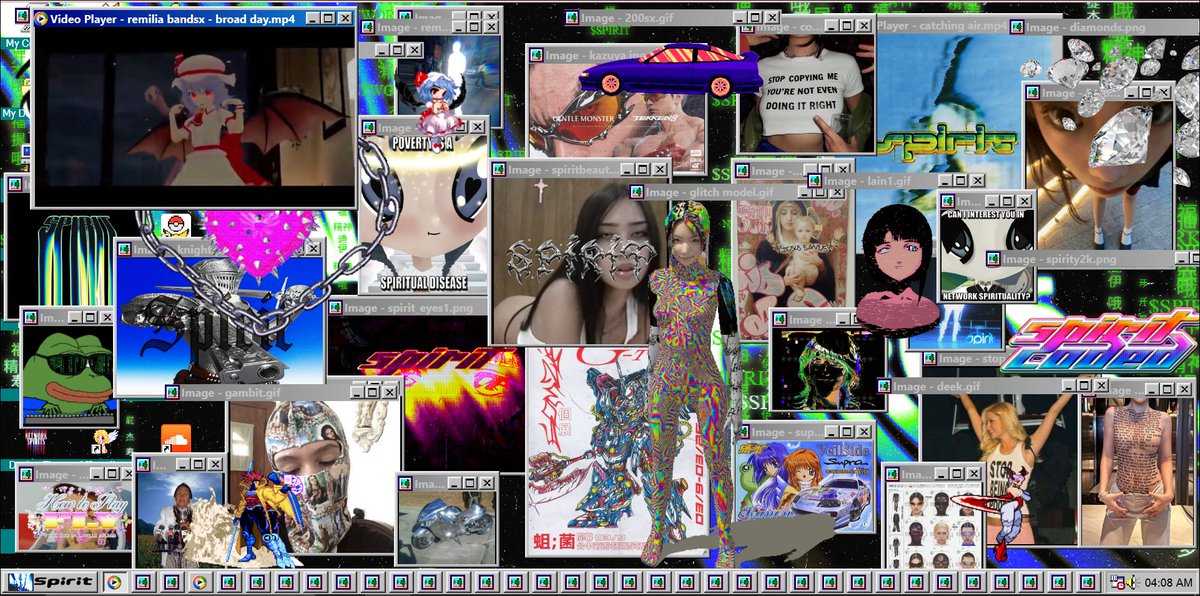Close the Image - gambit.gif window
The image size is (1200, 596).
388,392
